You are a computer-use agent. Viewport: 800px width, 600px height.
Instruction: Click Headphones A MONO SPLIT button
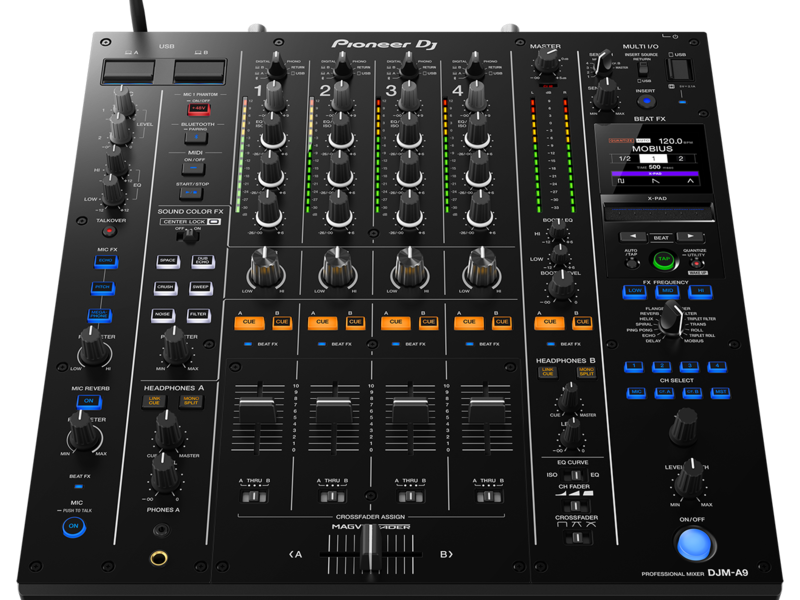(x=191, y=401)
